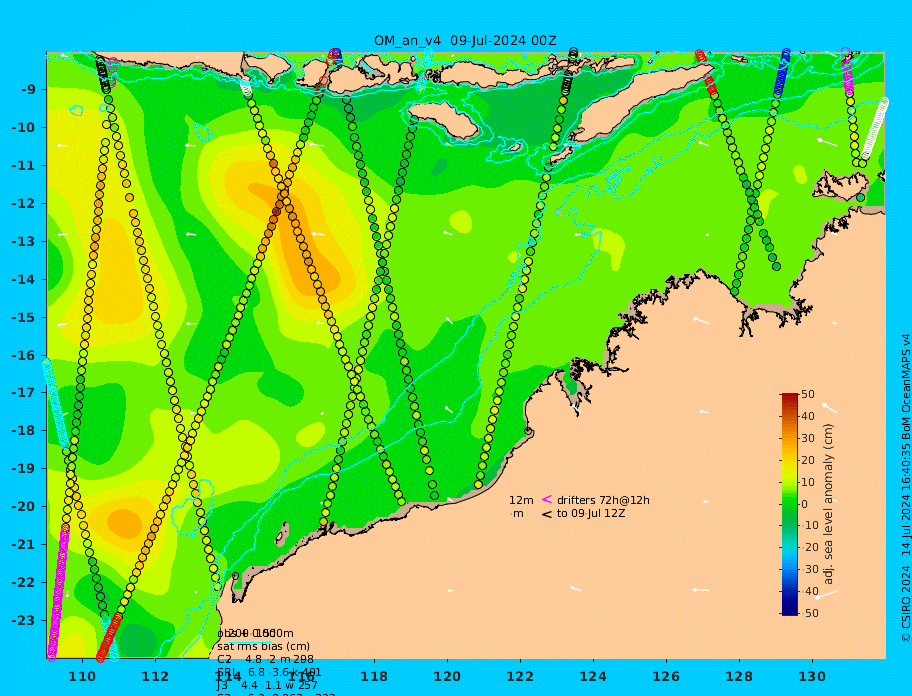Click the latitude axis label "-20" on left axis

pyautogui.click(x=23, y=506)
